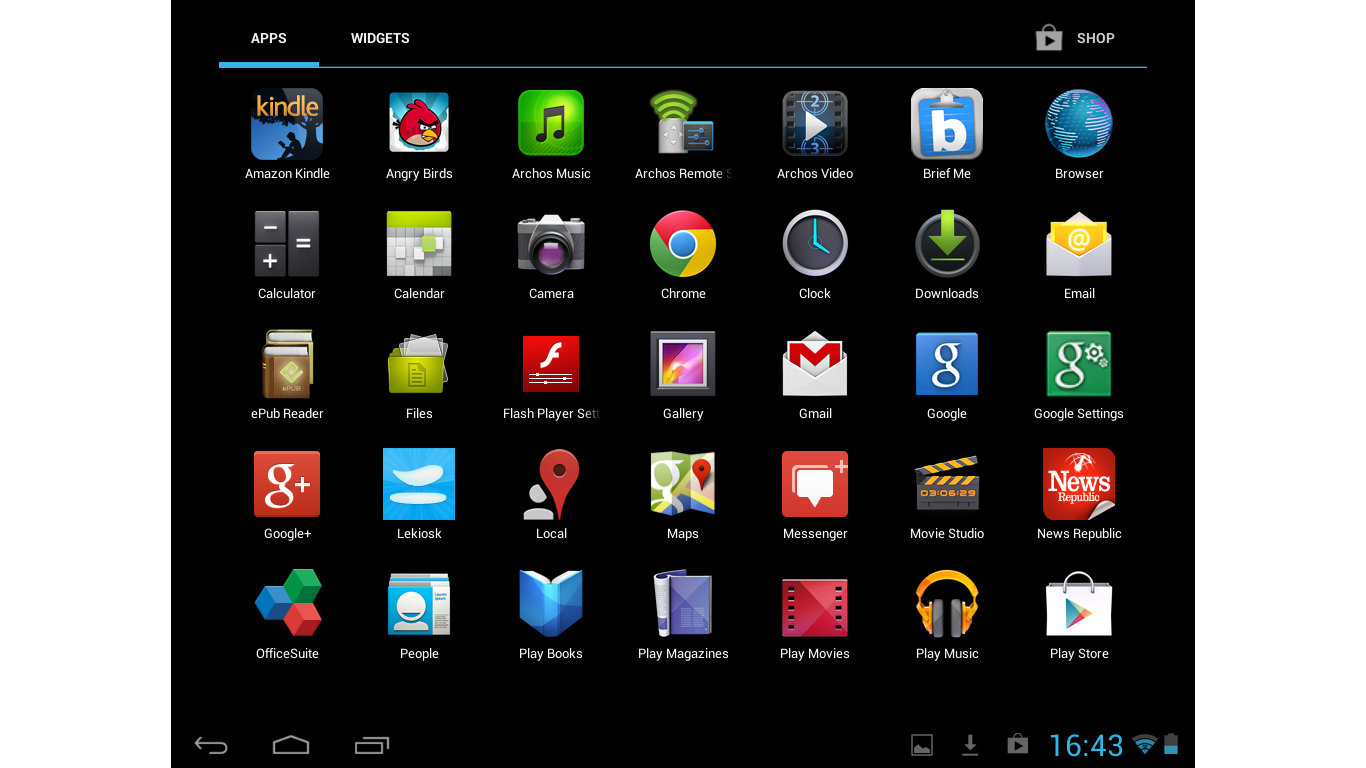The image size is (1366, 768).
Task: Launch the Messenger app
Action: (815, 484)
